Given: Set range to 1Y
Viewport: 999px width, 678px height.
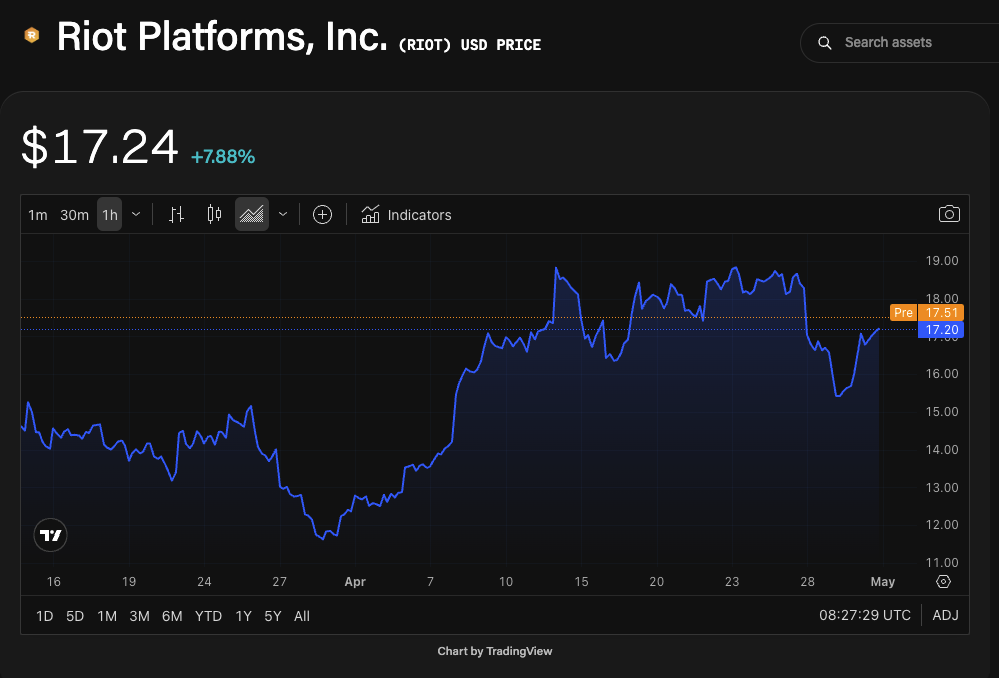Looking at the screenshot, I should coord(243,616).
